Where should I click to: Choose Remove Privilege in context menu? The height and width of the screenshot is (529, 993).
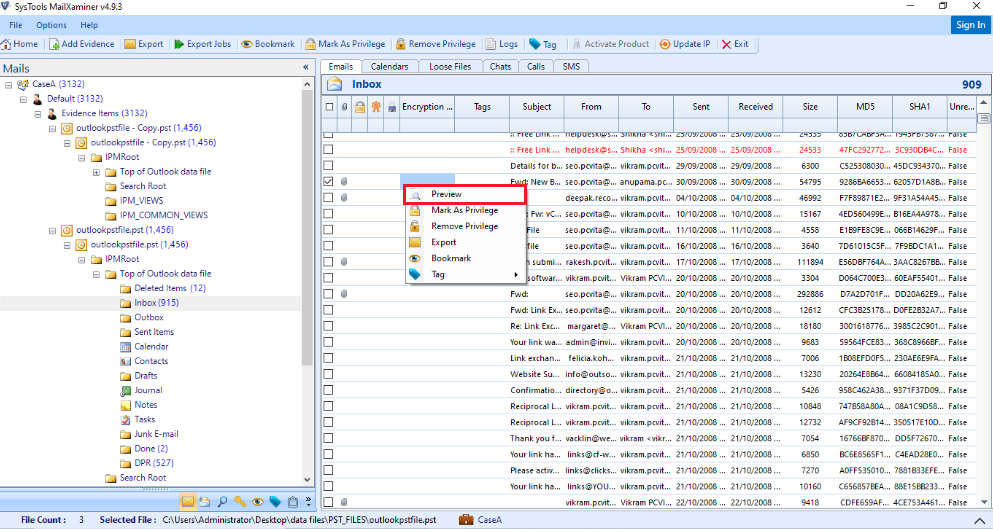pyautogui.click(x=465, y=226)
